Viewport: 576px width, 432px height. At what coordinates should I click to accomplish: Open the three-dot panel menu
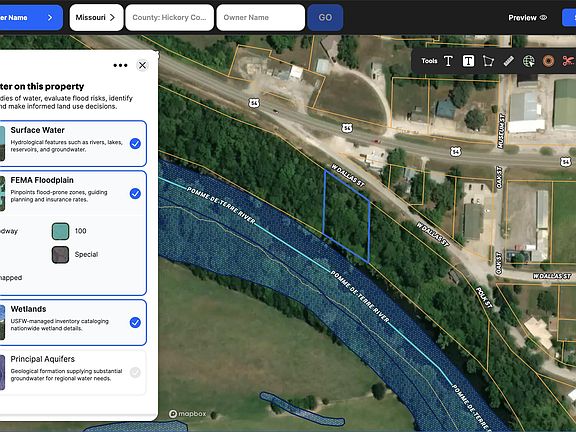click(x=120, y=65)
